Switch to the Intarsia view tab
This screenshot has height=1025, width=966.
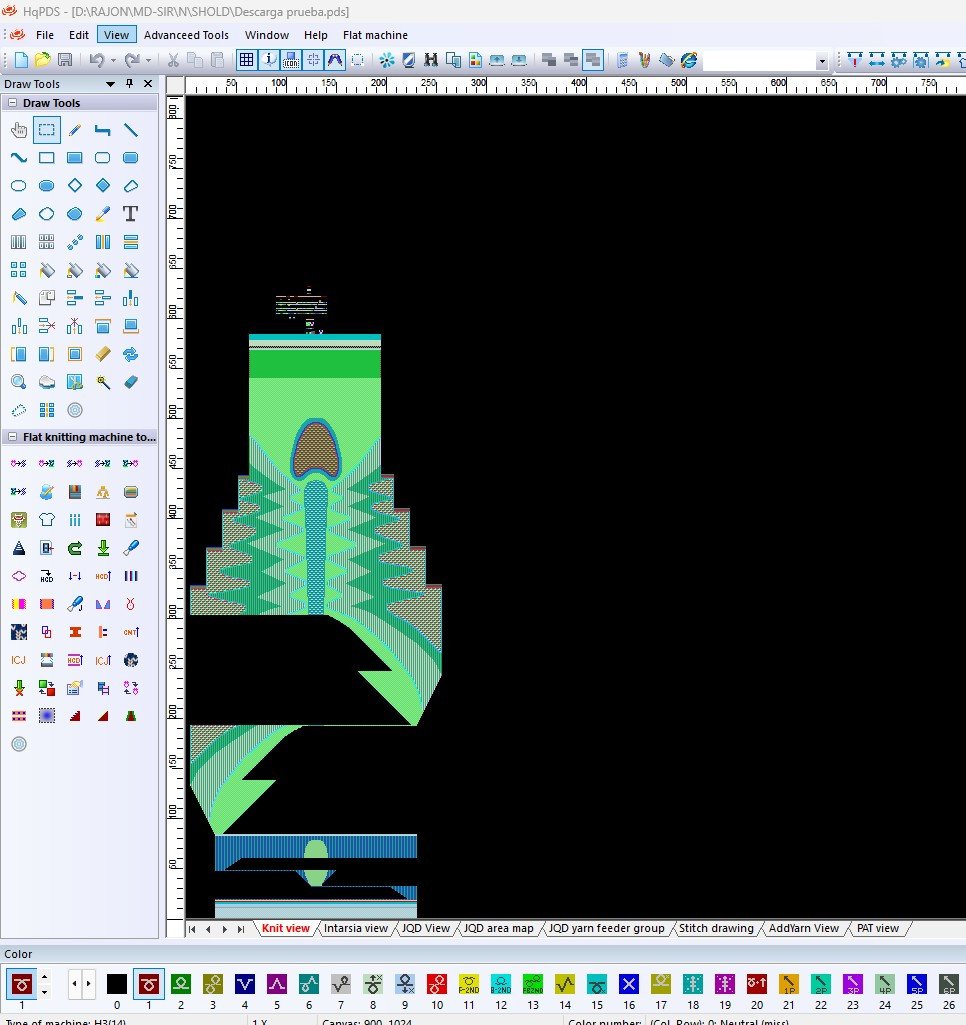pyautogui.click(x=355, y=929)
